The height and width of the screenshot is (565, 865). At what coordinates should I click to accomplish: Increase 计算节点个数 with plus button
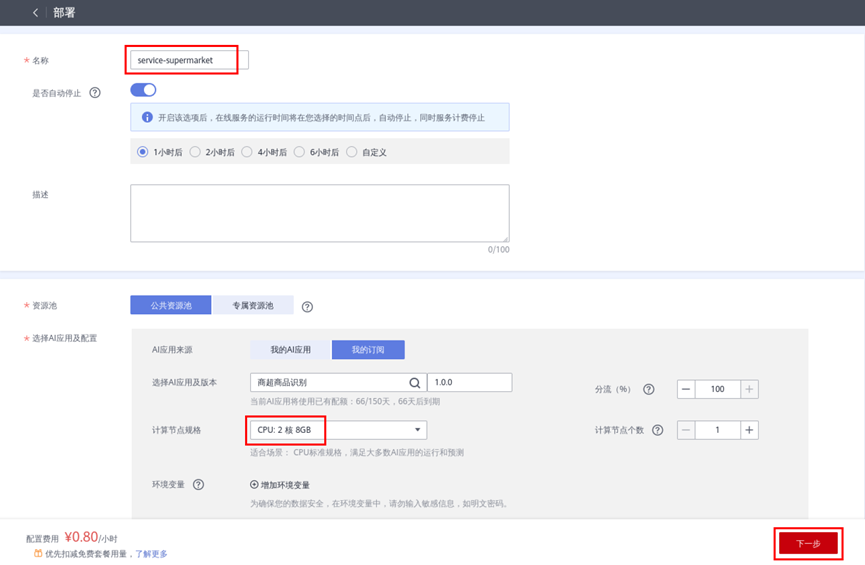pyautogui.click(x=749, y=430)
